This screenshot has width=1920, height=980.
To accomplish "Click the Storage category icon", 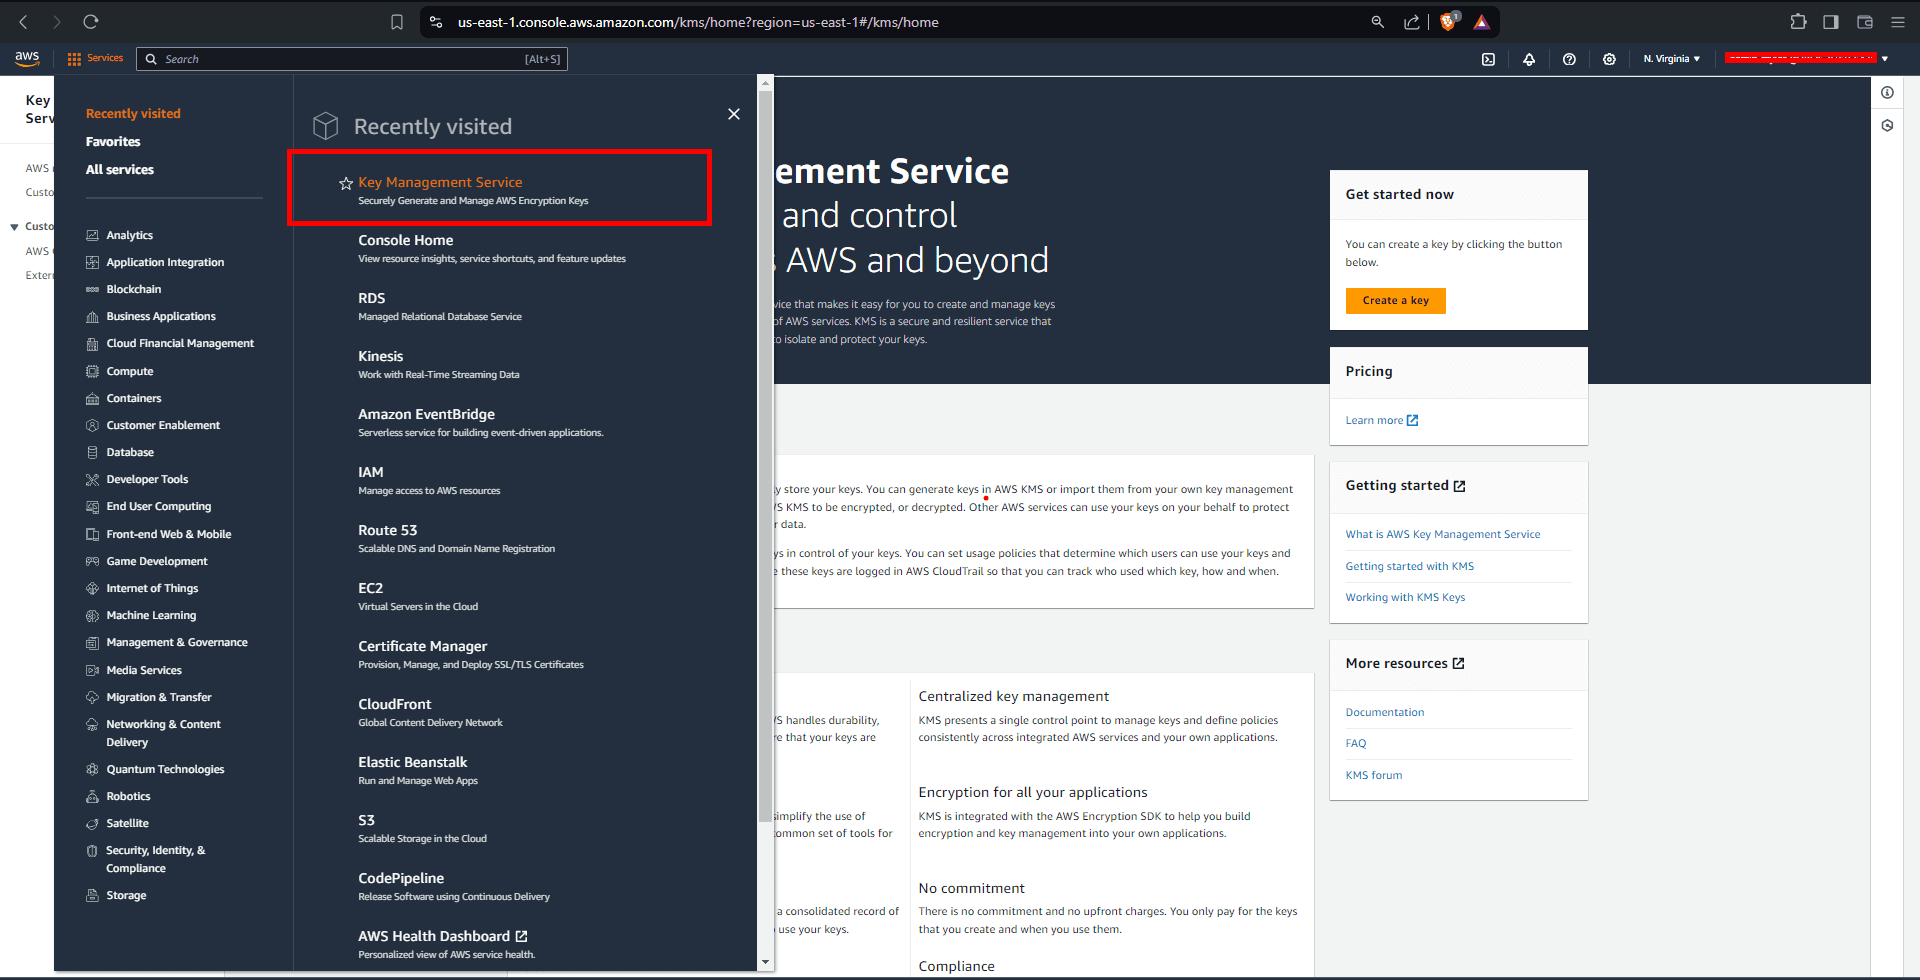I will click(x=92, y=896).
